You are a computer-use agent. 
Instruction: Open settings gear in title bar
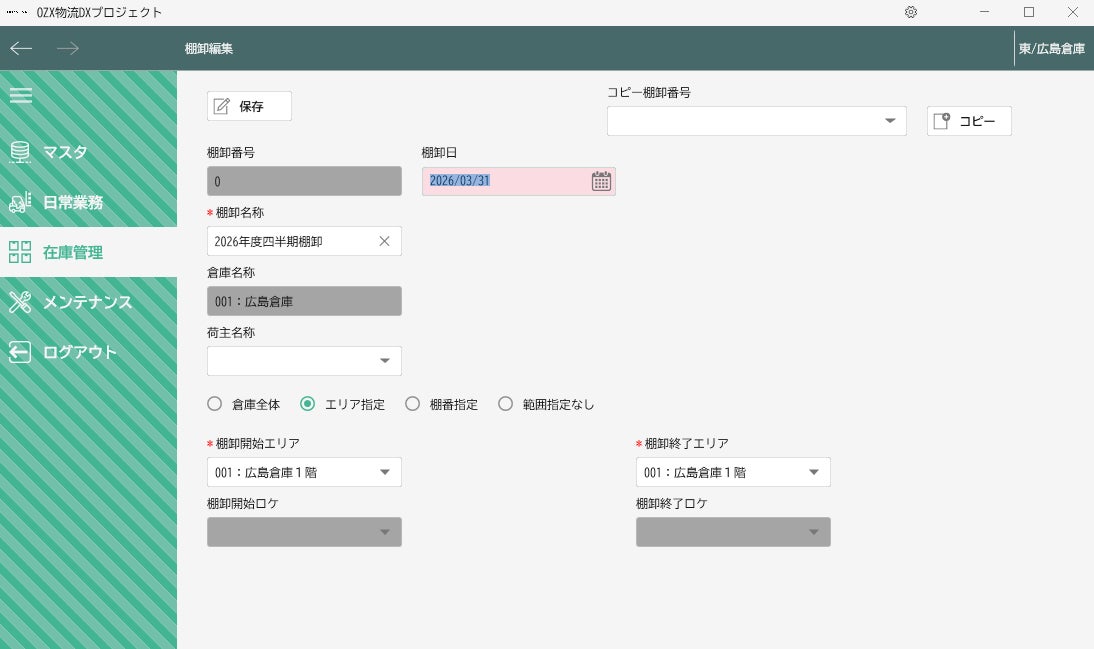pyautogui.click(x=911, y=12)
